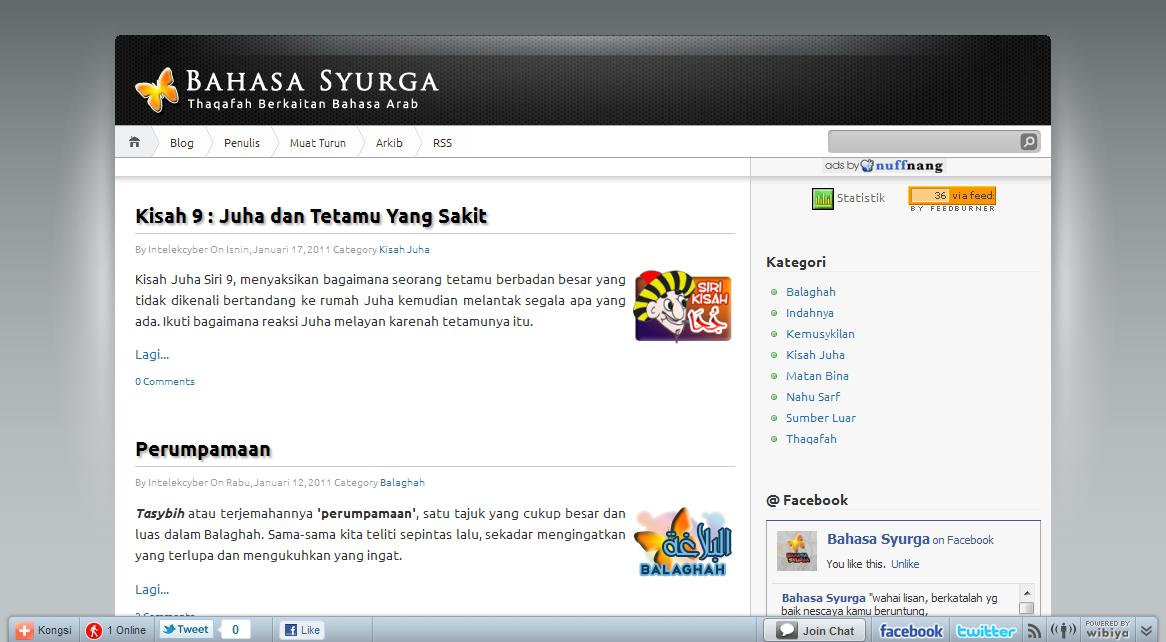Select Balaghah in Kategori list
Viewport: 1166px width, 642px height.
tap(811, 292)
